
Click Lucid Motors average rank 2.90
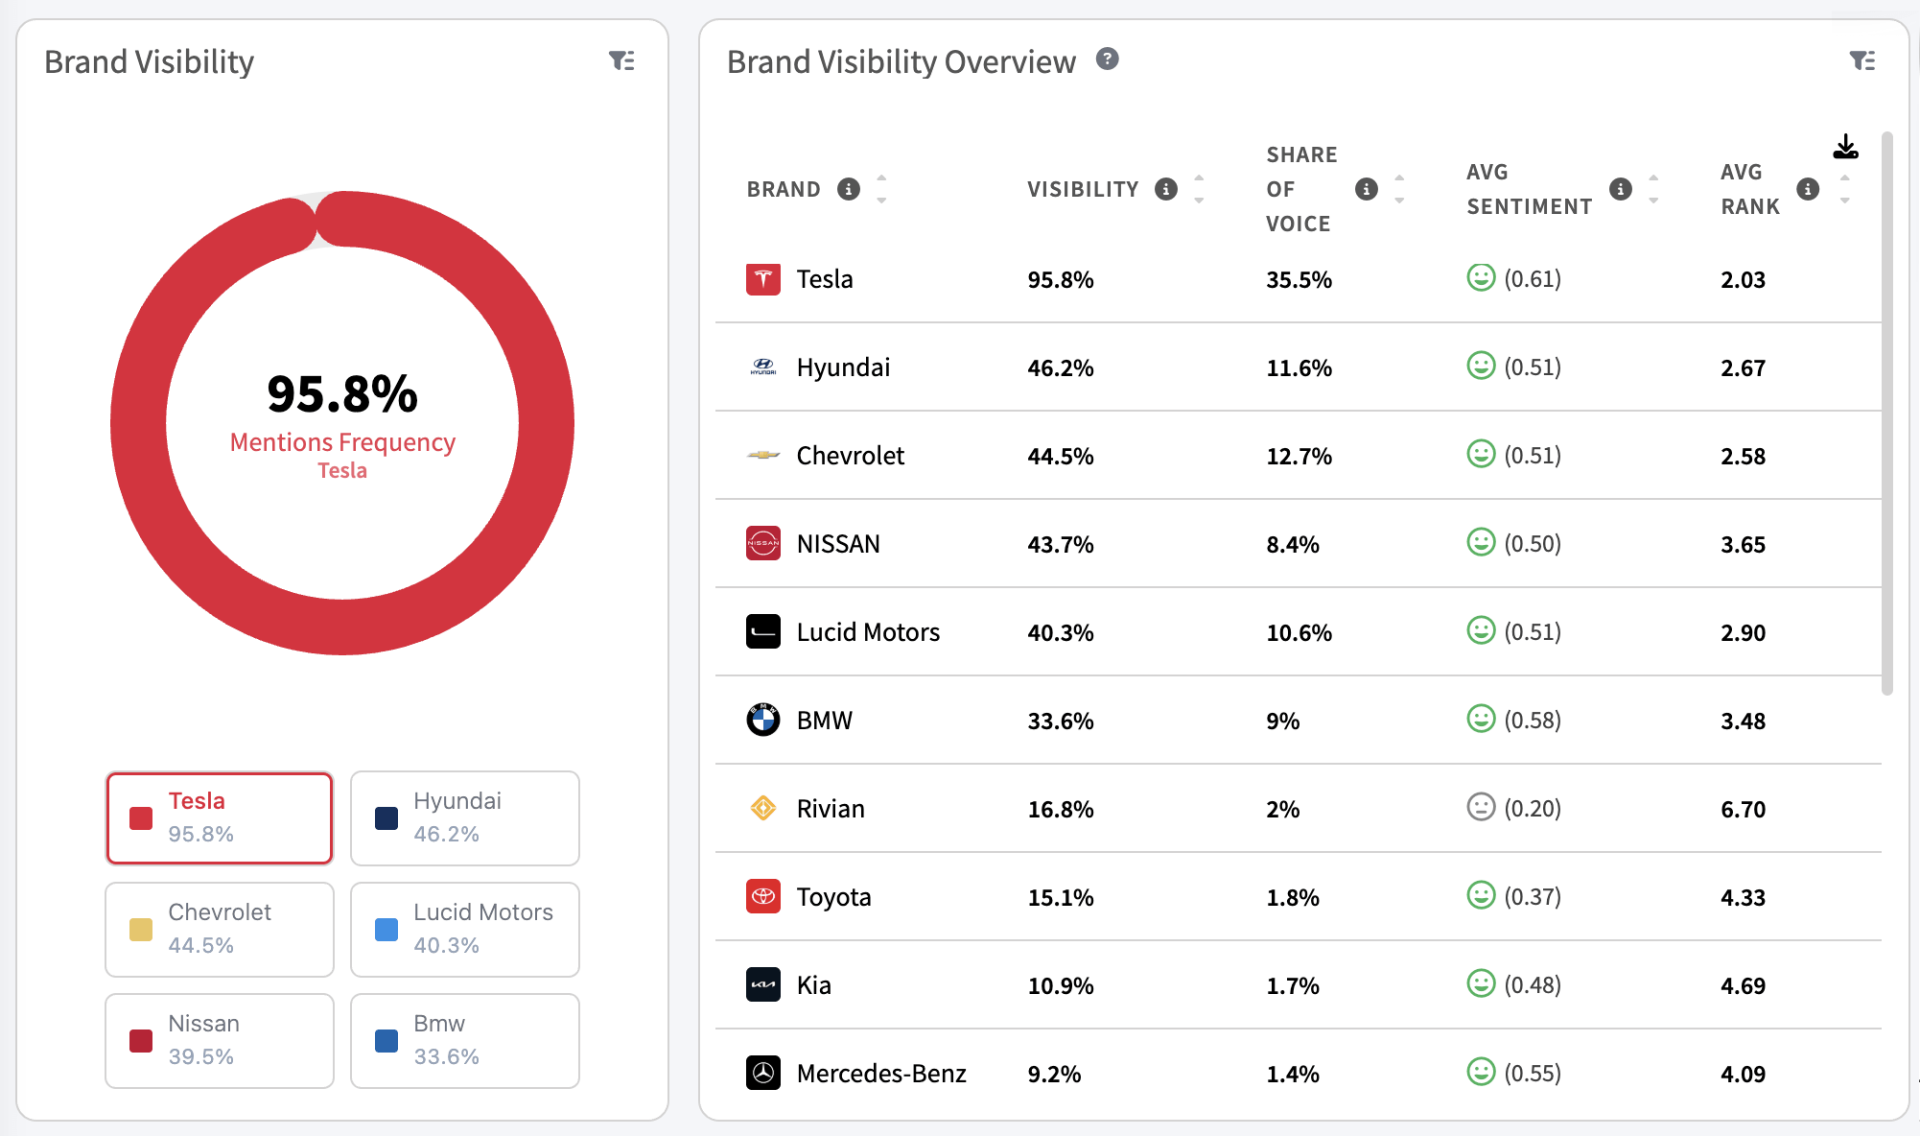coord(1742,632)
